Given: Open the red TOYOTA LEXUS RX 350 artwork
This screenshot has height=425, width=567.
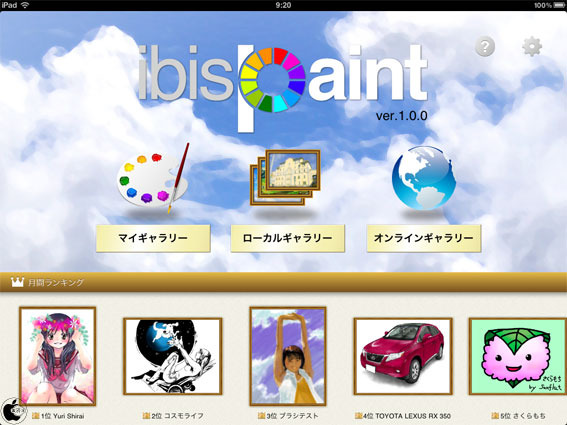Looking at the screenshot, I should [403, 356].
